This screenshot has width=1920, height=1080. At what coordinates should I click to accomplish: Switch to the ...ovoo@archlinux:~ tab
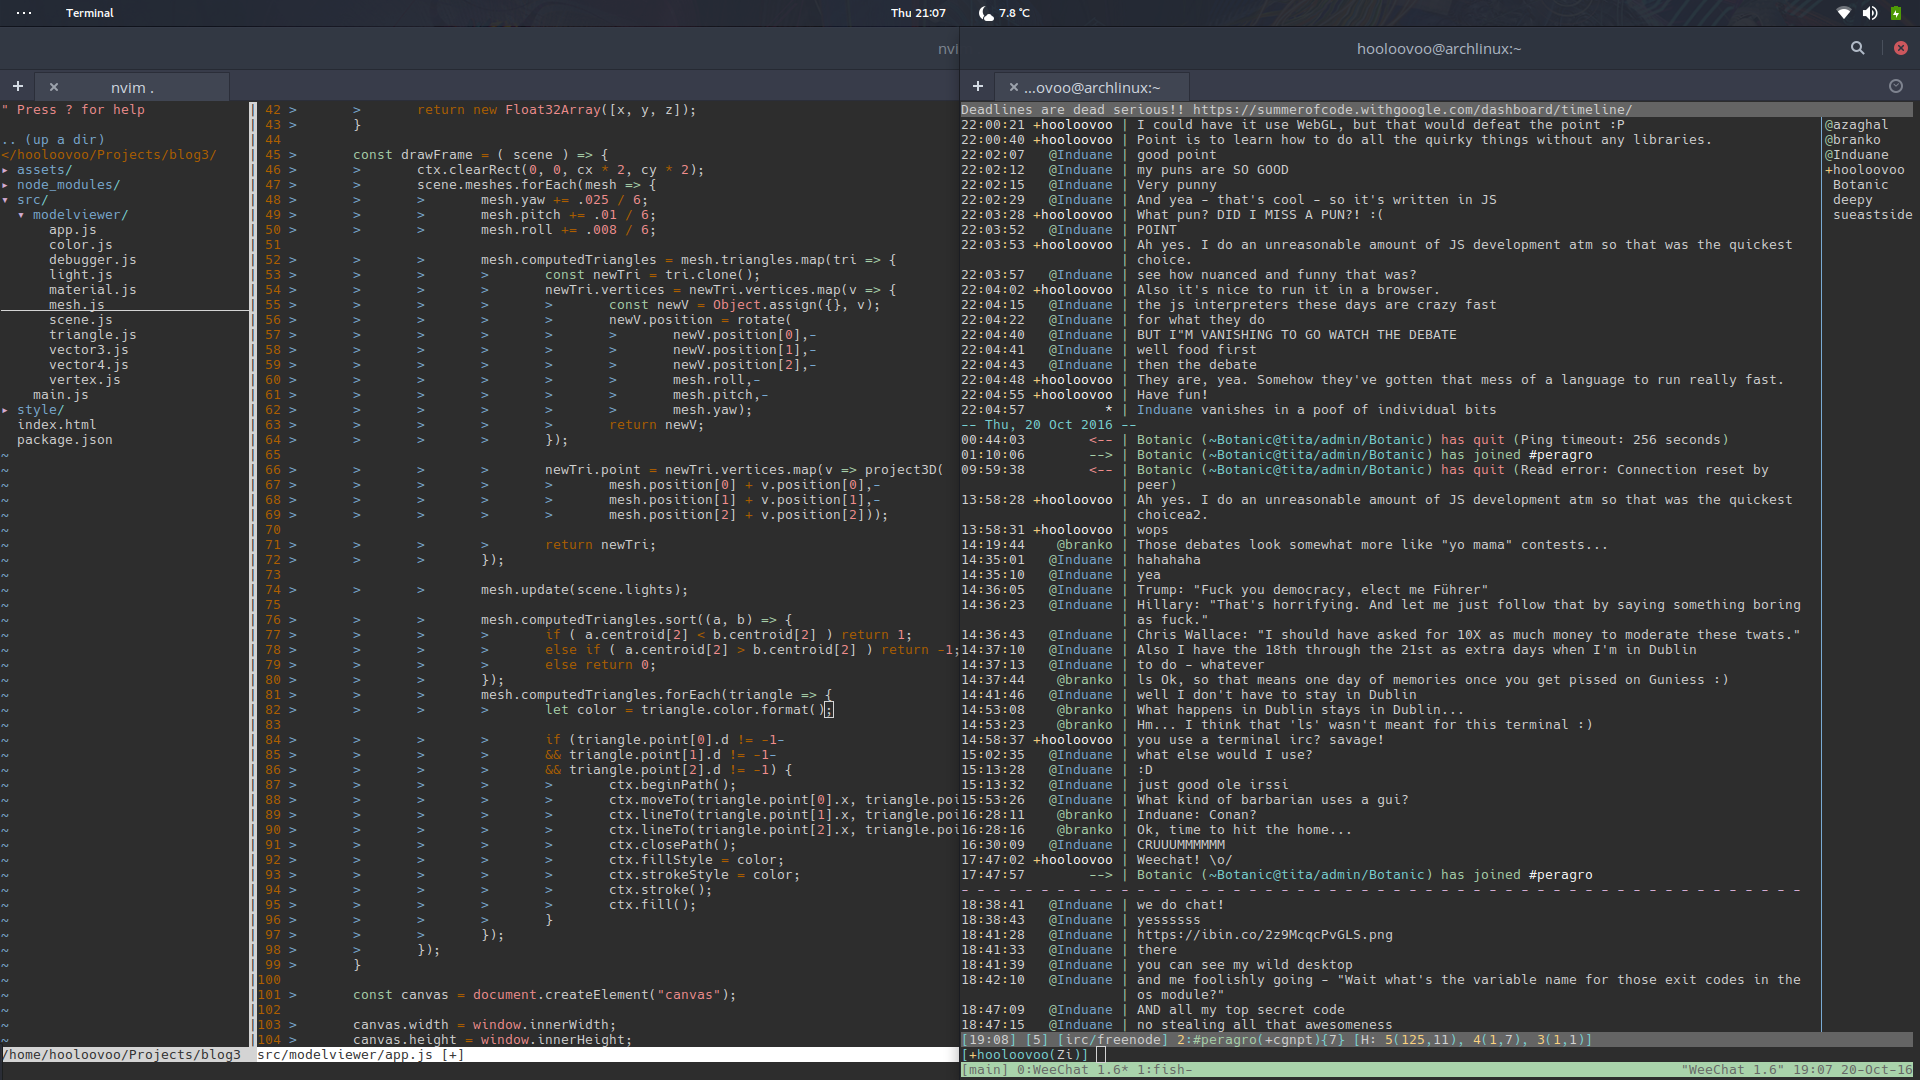point(1092,88)
